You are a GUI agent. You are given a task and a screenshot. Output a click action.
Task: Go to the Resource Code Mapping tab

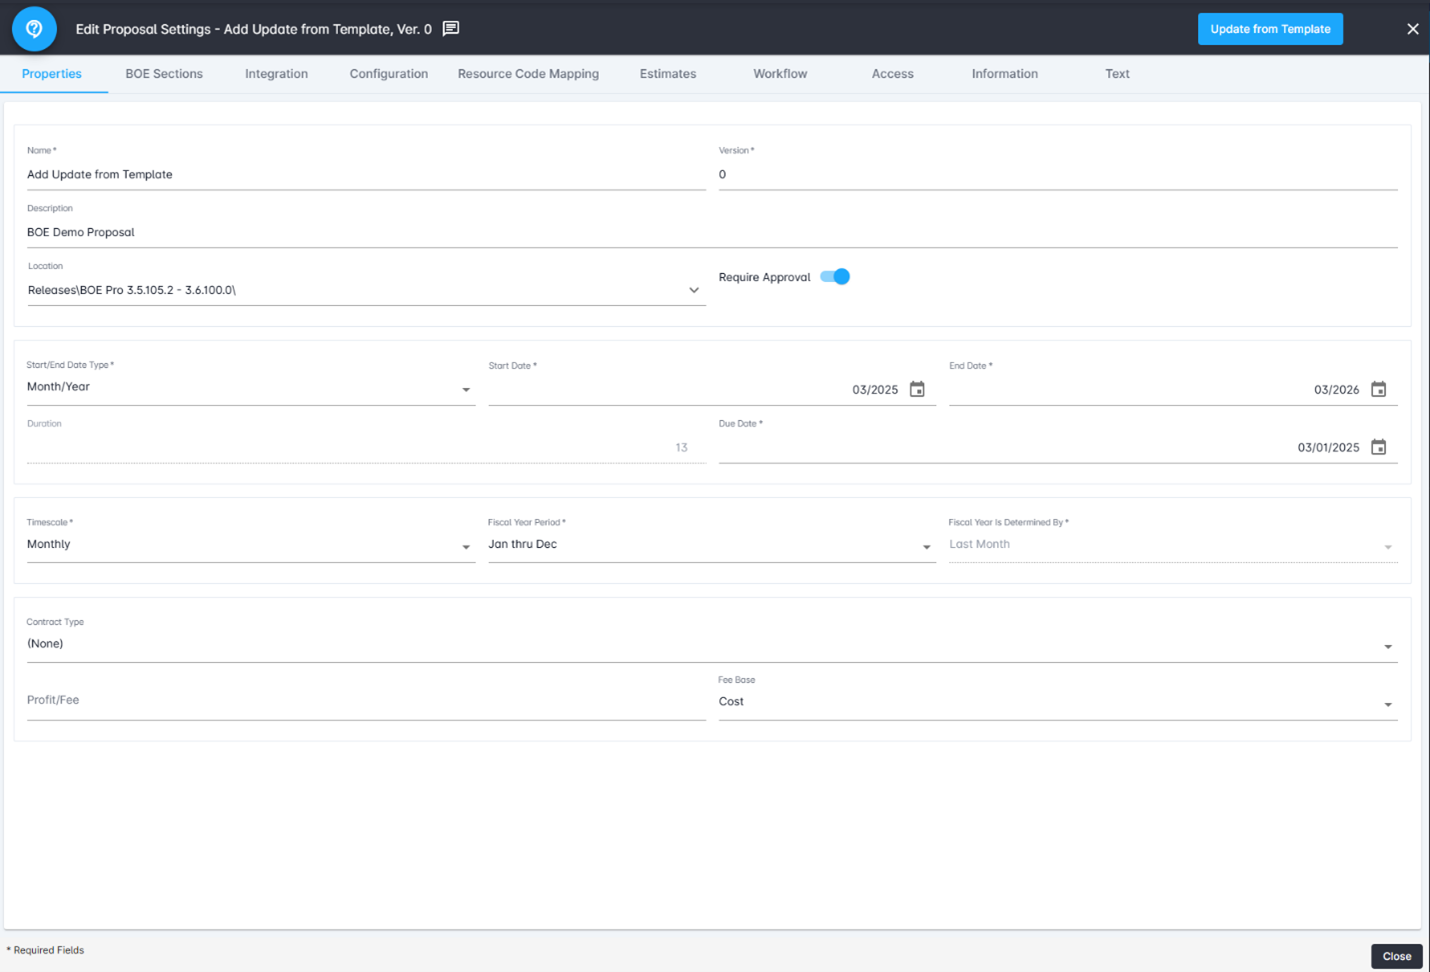click(528, 74)
